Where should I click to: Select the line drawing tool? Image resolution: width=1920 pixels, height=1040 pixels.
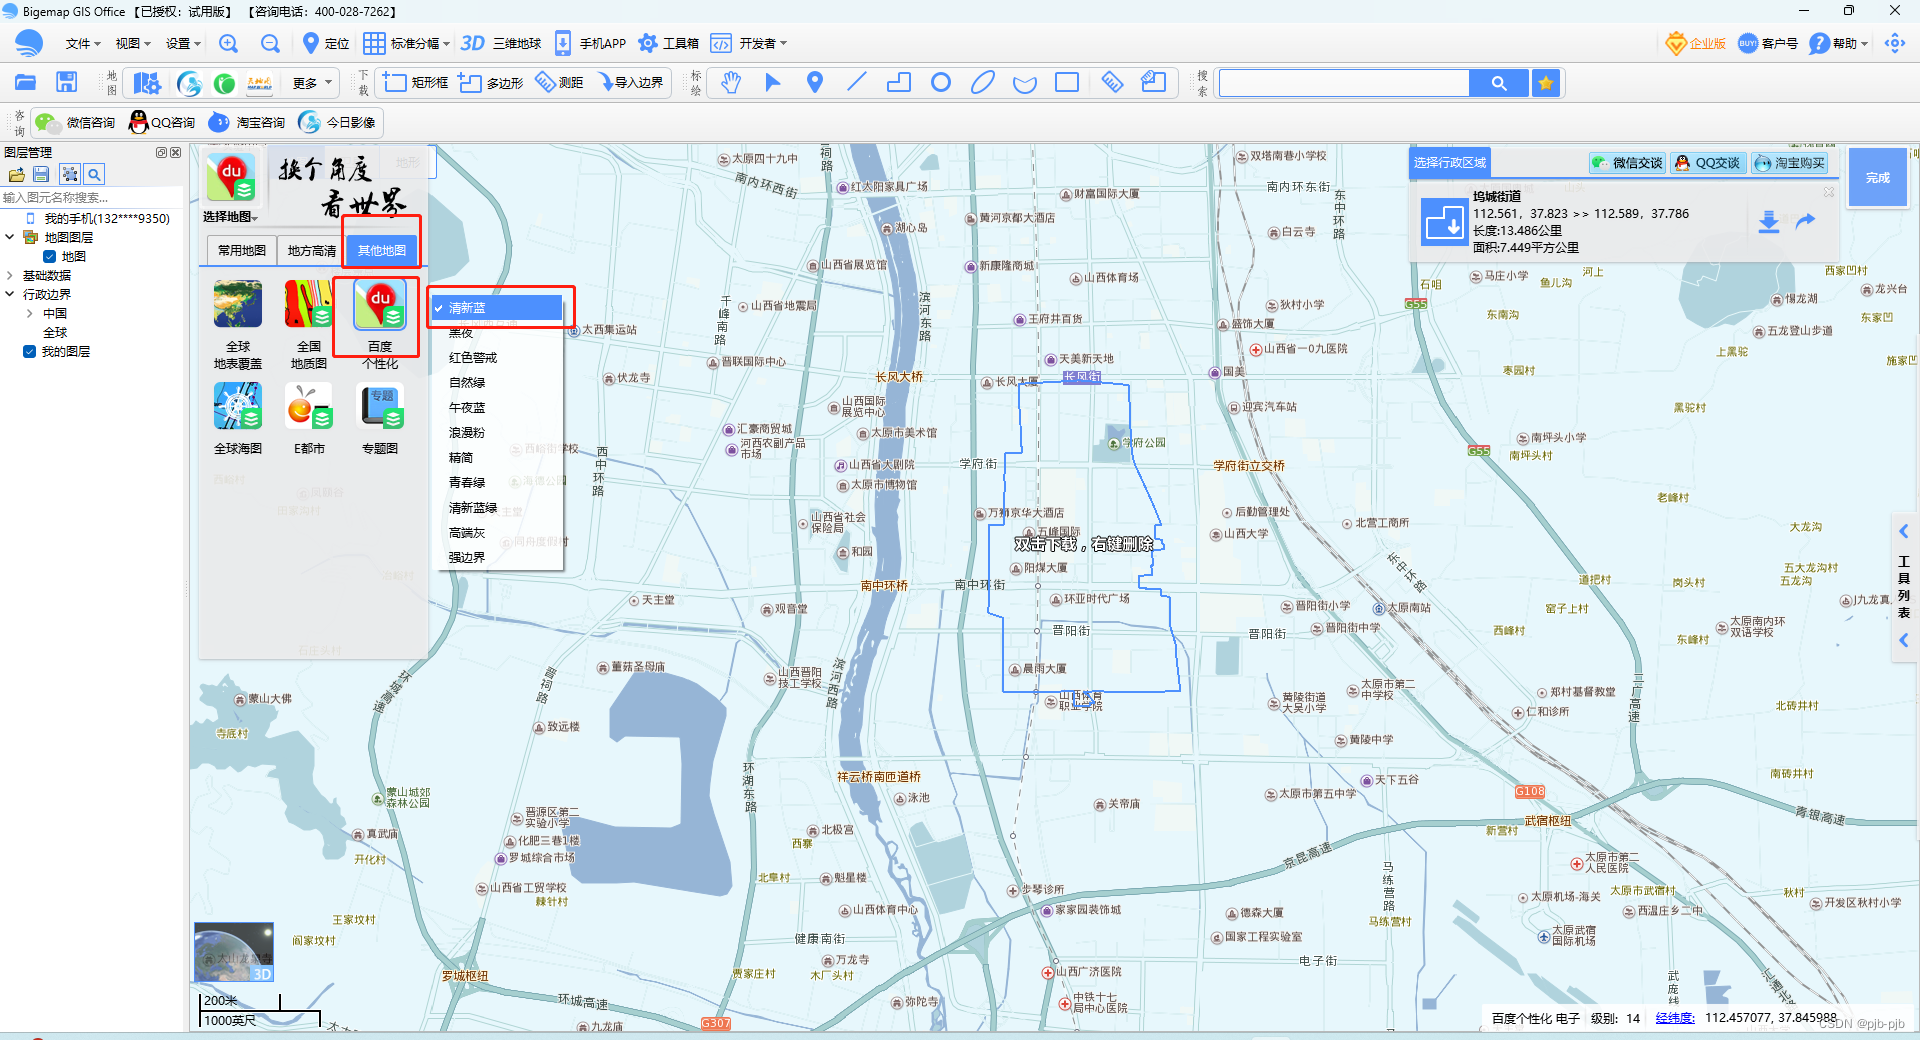(x=856, y=83)
